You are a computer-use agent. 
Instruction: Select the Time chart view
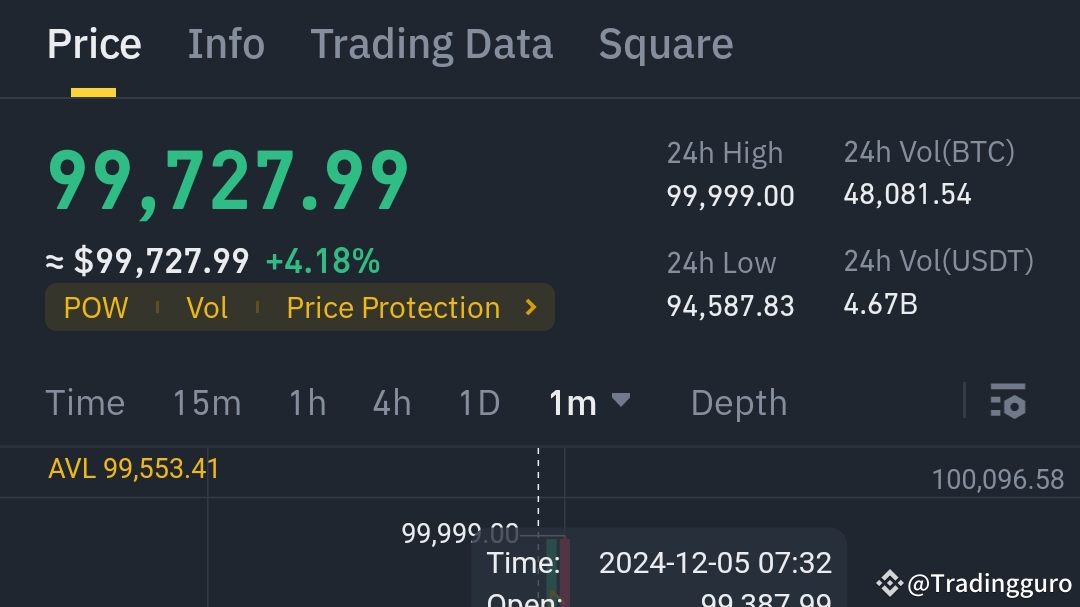[85, 403]
